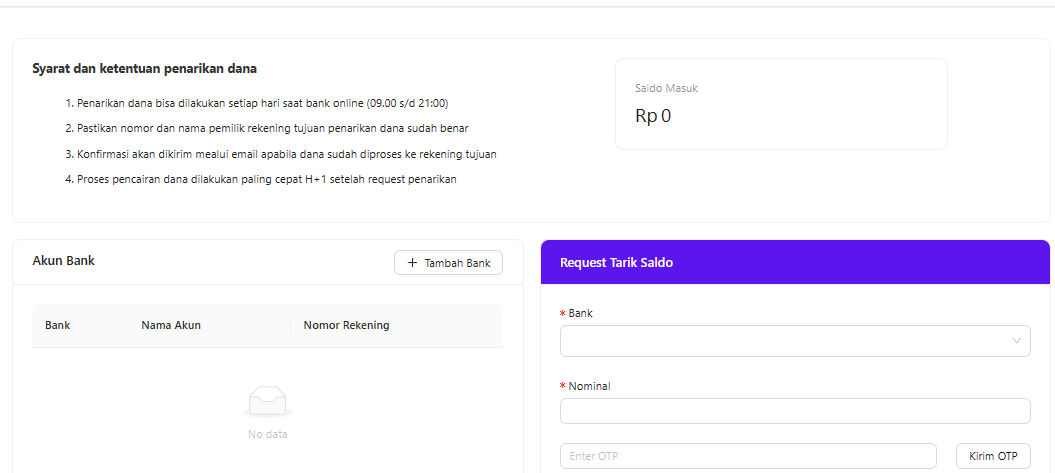Click the Syarat dan ketentuan penarikan dana heading

[145, 69]
